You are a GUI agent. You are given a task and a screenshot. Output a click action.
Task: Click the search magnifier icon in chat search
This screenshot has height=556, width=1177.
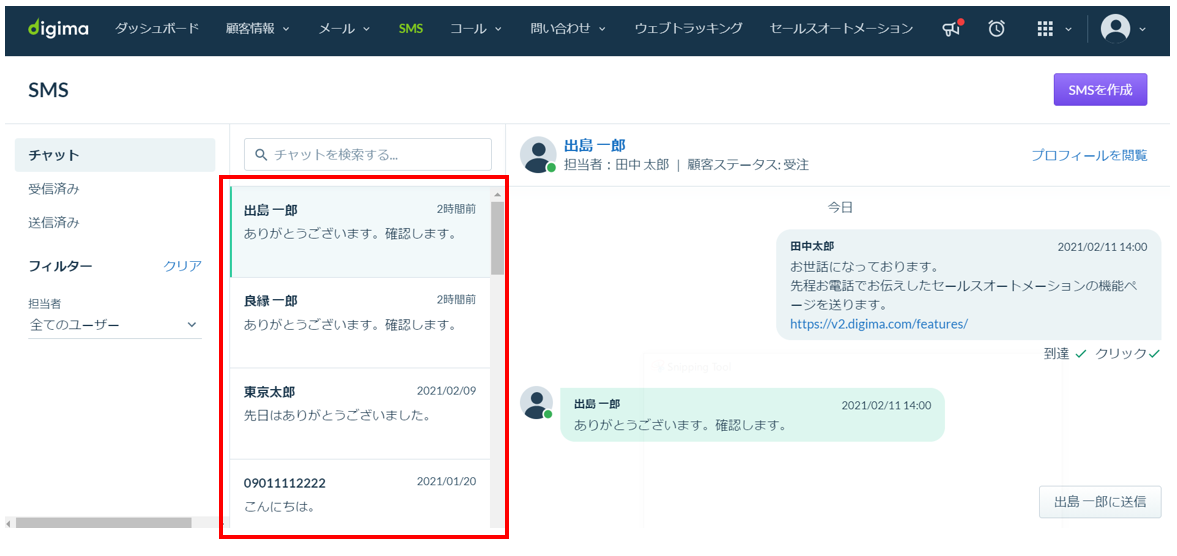[261, 155]
